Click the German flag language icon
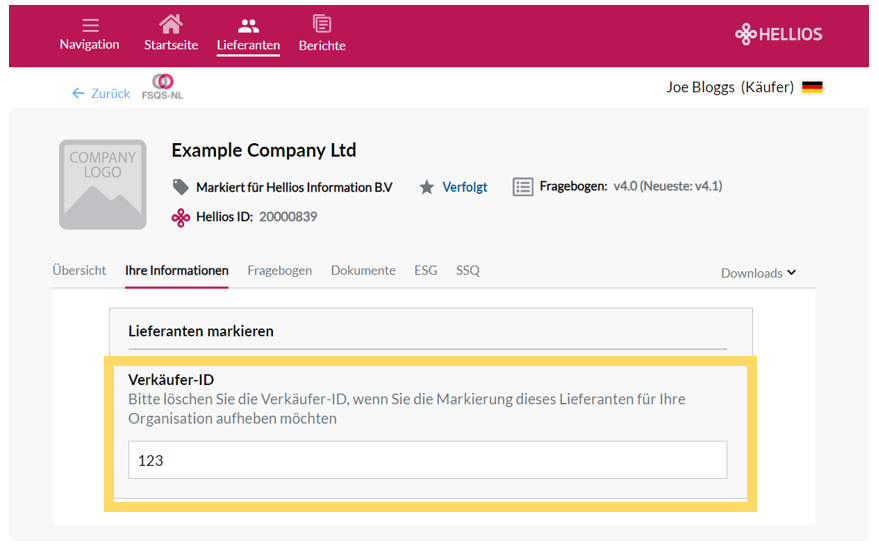The width and height of the screenshot is (879, 545). pos(812,87)
